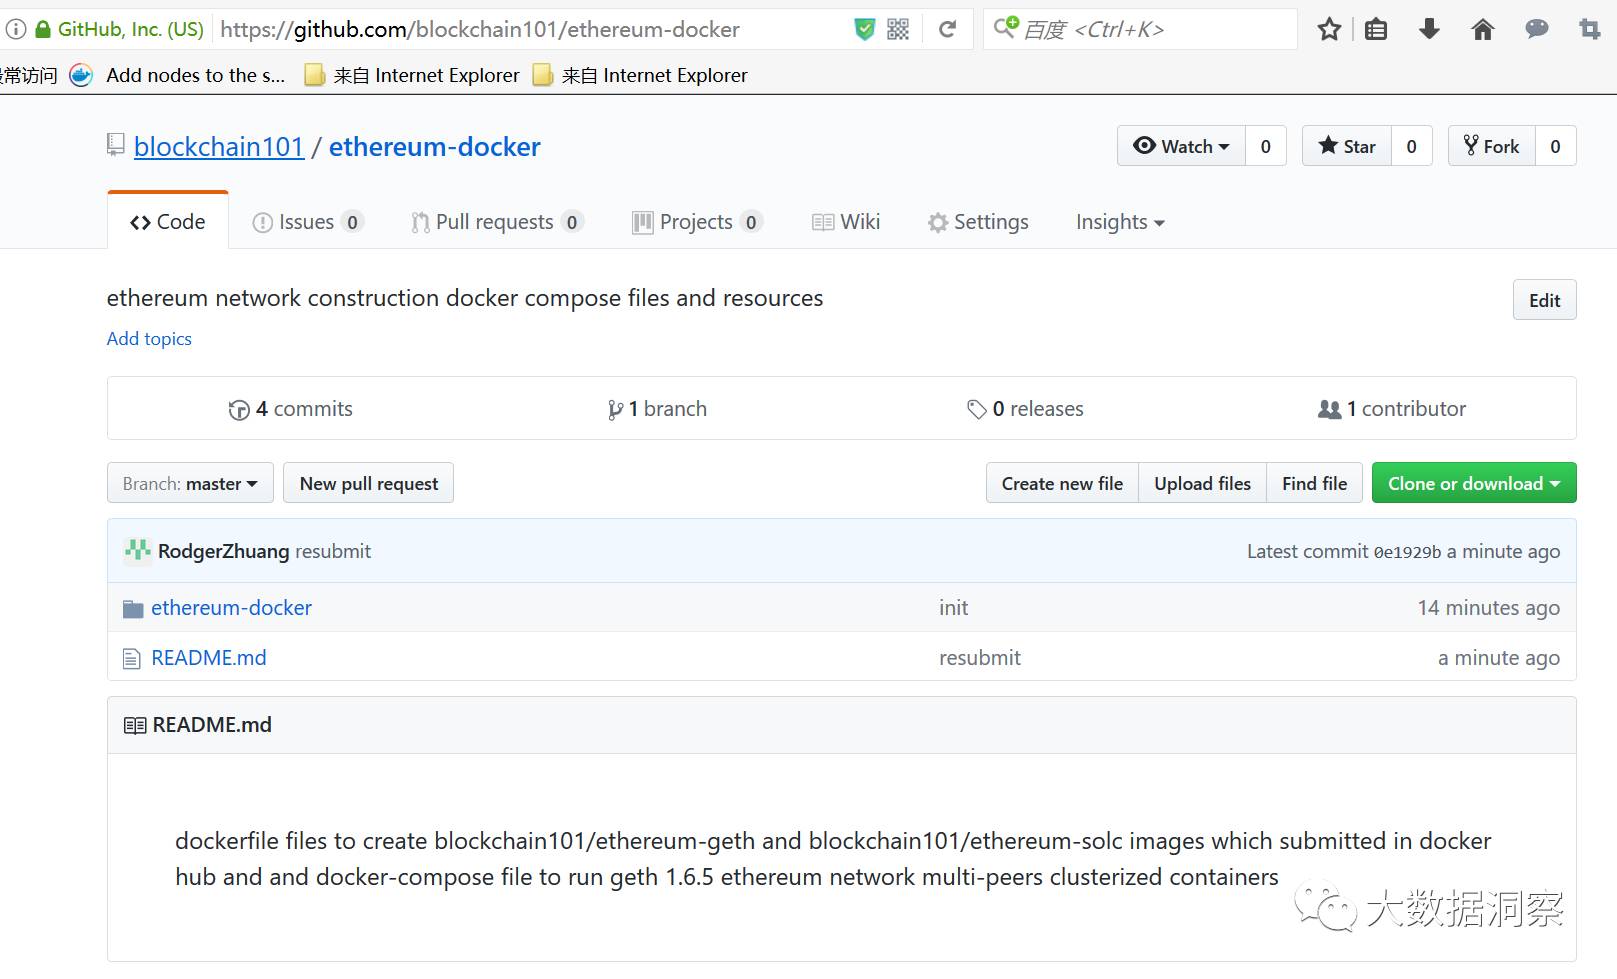1617x979 pixels.
Task: View the 1 contributor page
Action: [x=1392, y=409]
